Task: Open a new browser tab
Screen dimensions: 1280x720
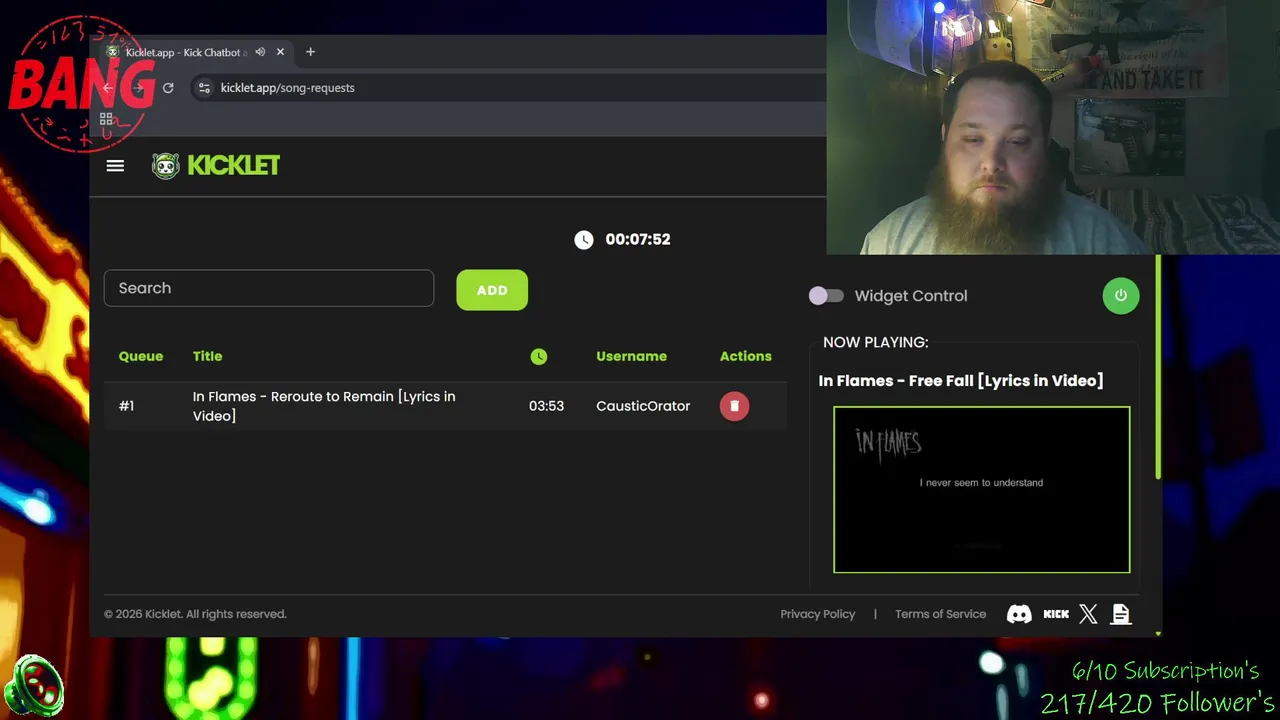Action: click(x=310, y=52)
